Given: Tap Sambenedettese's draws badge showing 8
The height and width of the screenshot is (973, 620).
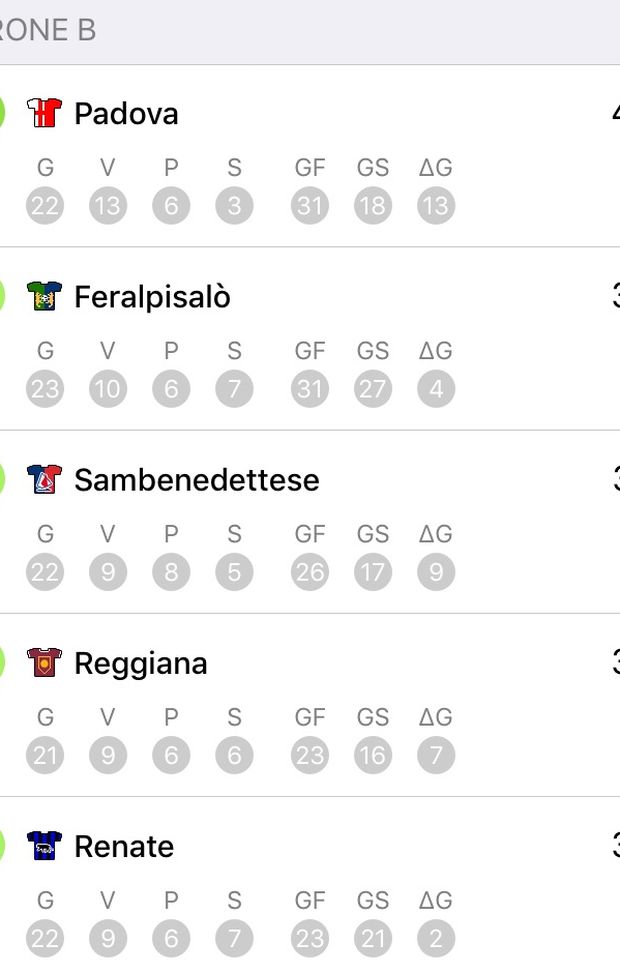Looking at the screenshot, I should tap(171, 572).
